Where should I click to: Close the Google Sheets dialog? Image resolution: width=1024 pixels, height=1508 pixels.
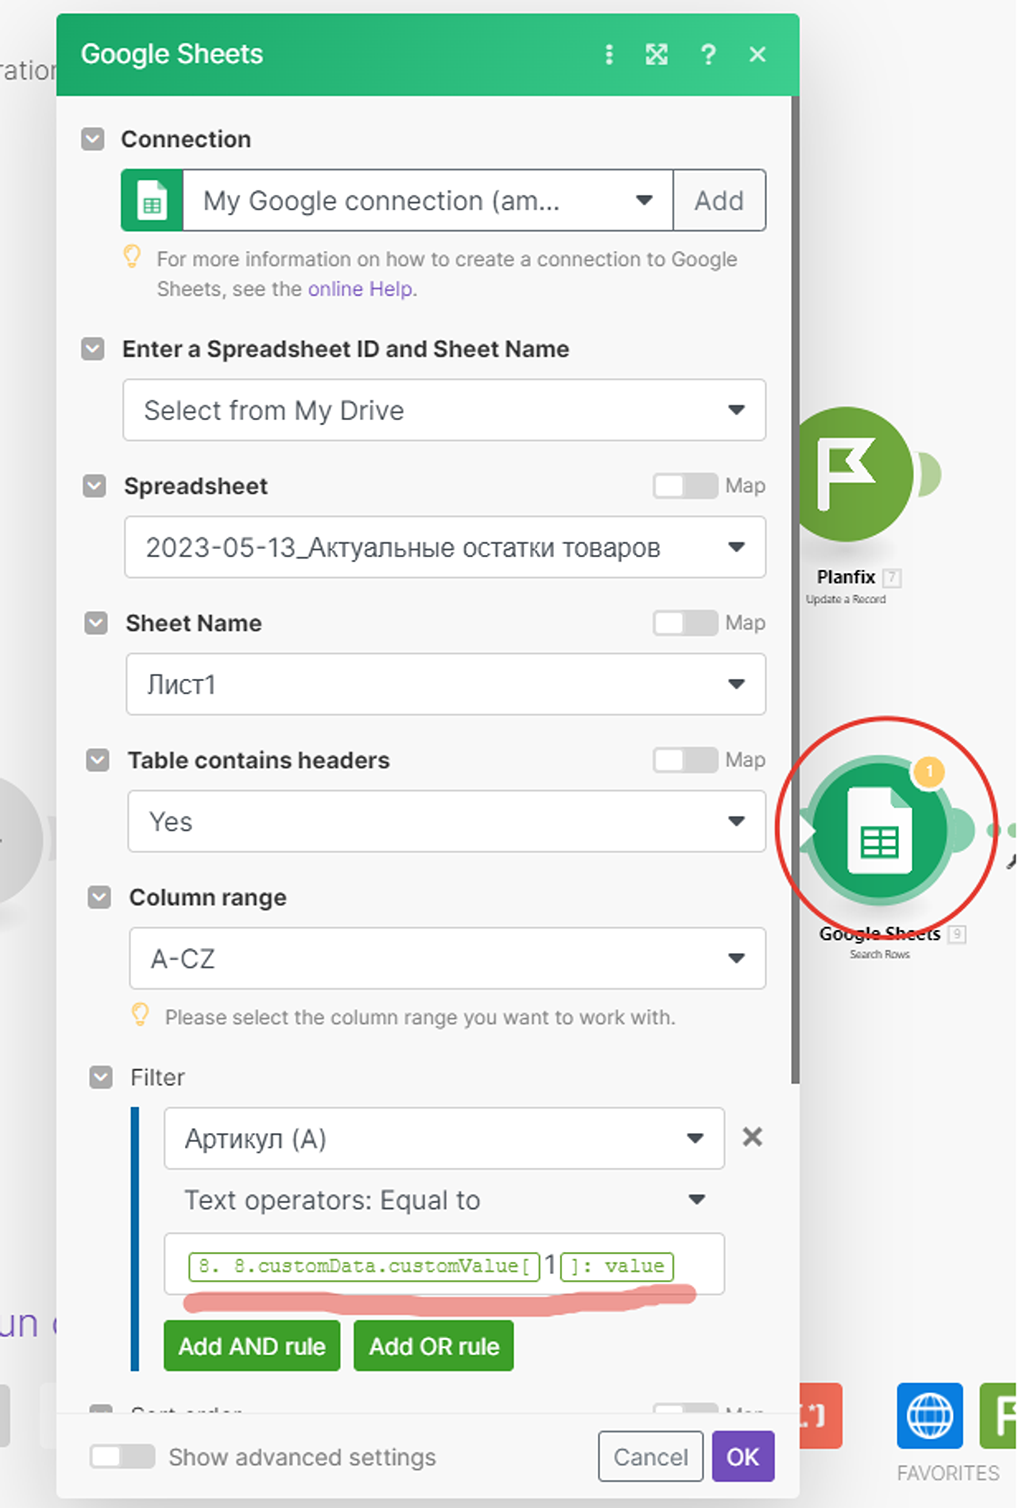(758, 55)
